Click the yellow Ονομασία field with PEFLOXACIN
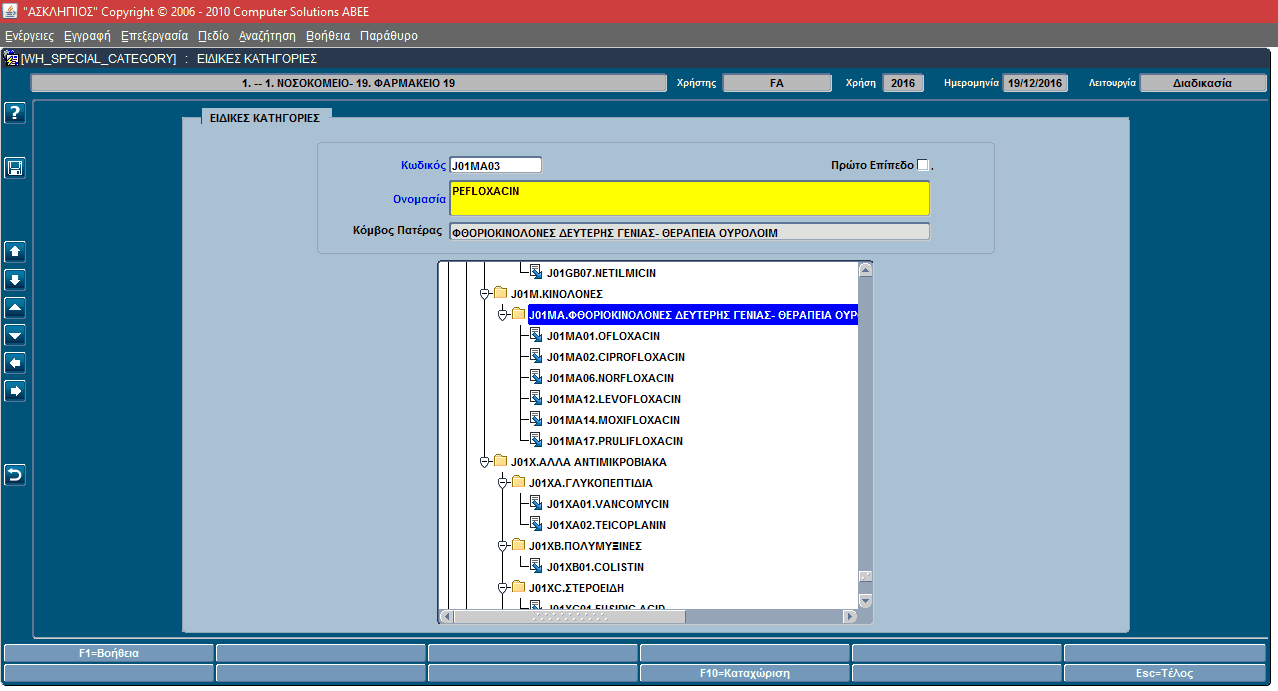The width and height of the screenshot is (1278, 691). [689, 198]
